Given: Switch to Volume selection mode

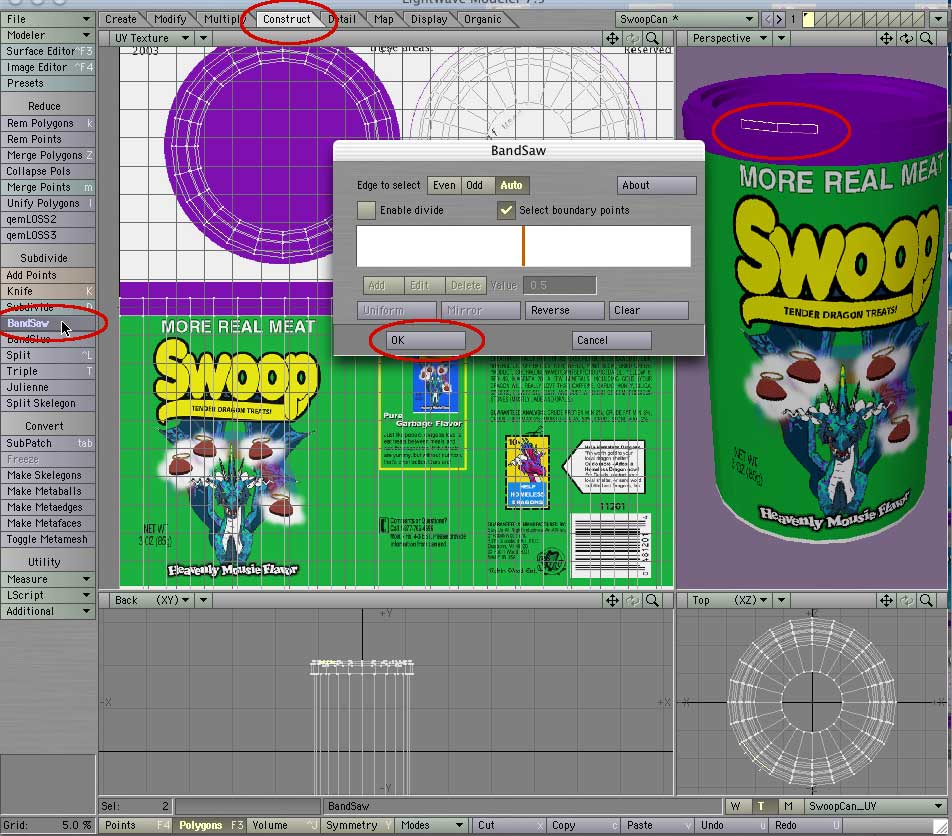Looking at the screenshot, I should tap(284, 825).
